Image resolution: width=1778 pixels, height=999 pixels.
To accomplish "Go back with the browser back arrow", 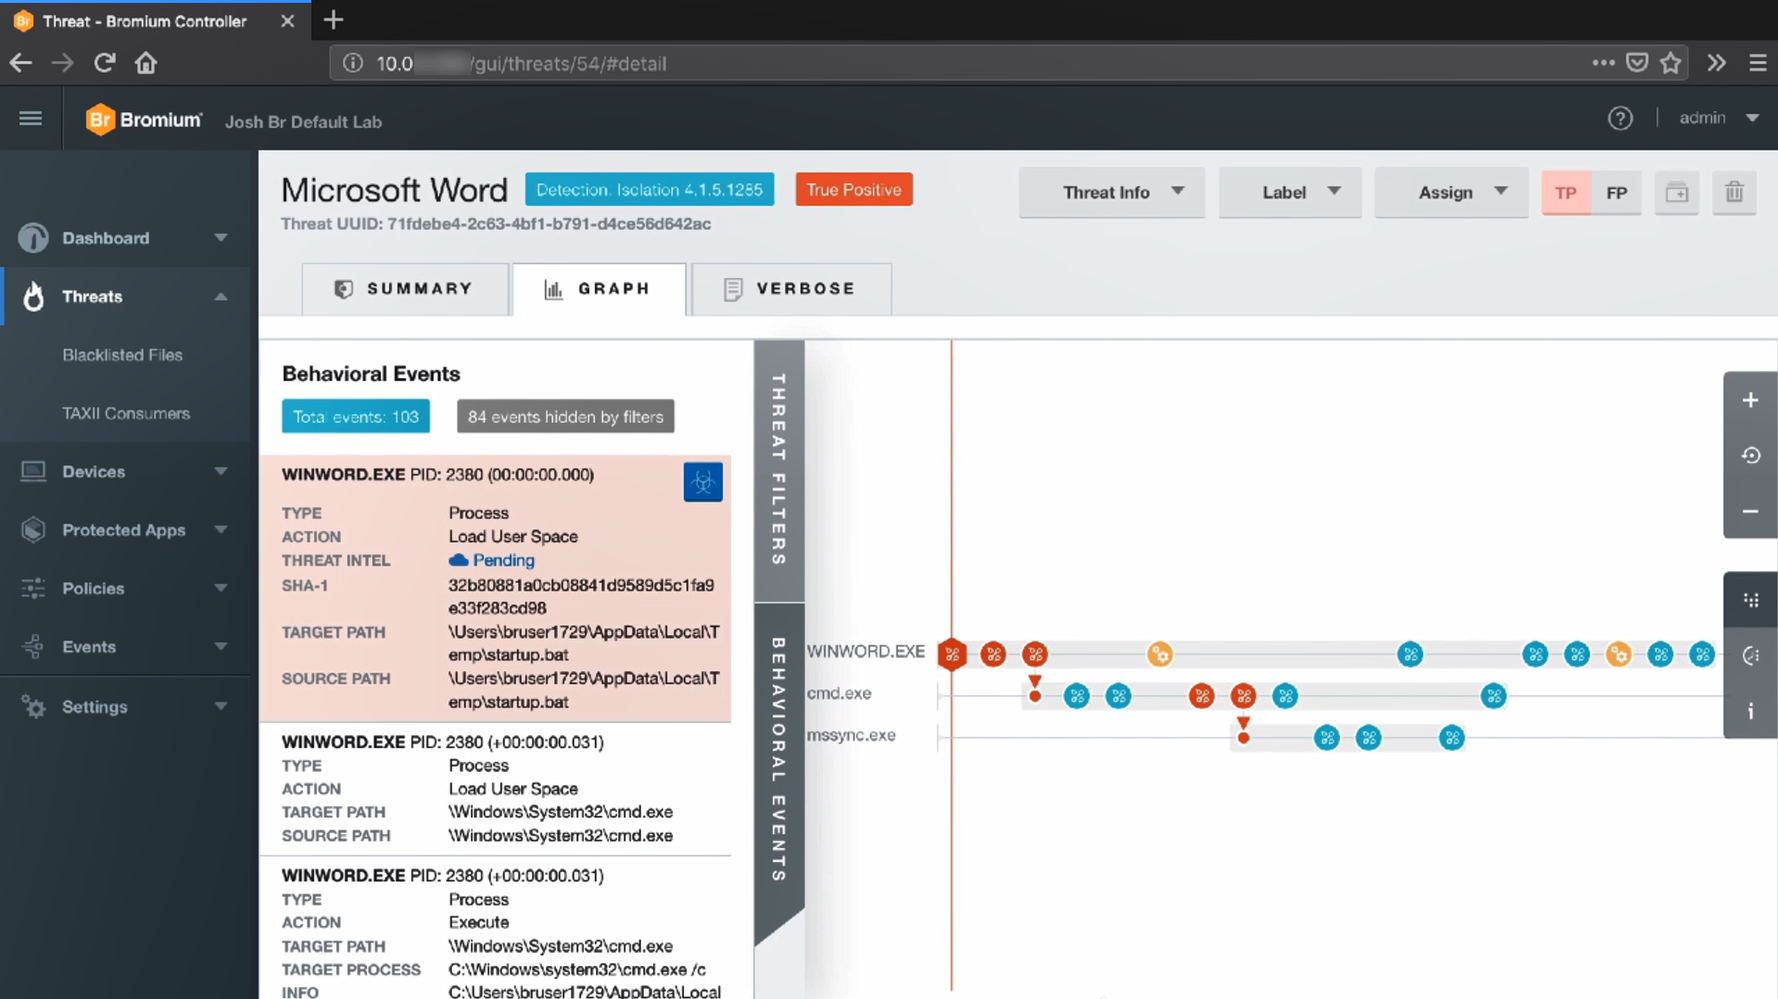I will pyautogui.click(x=21, y=63).
